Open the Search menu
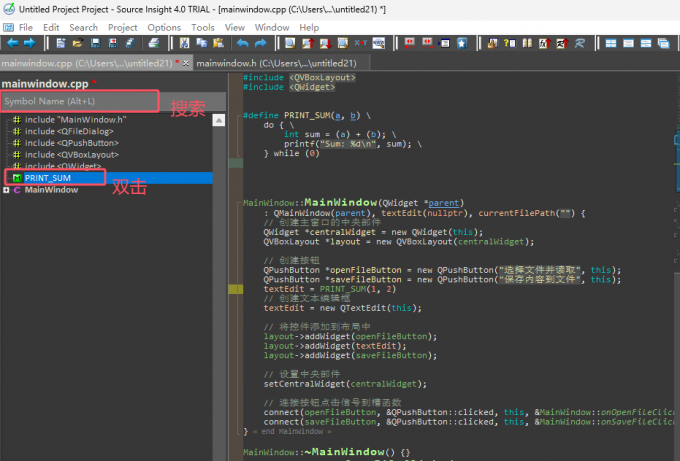Screen dimensions: 680x461 coord(83,27)
